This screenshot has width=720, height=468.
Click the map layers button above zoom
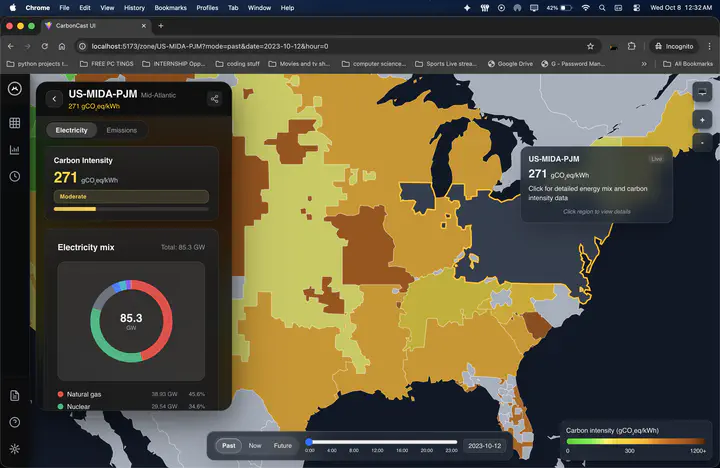[702, 92]
